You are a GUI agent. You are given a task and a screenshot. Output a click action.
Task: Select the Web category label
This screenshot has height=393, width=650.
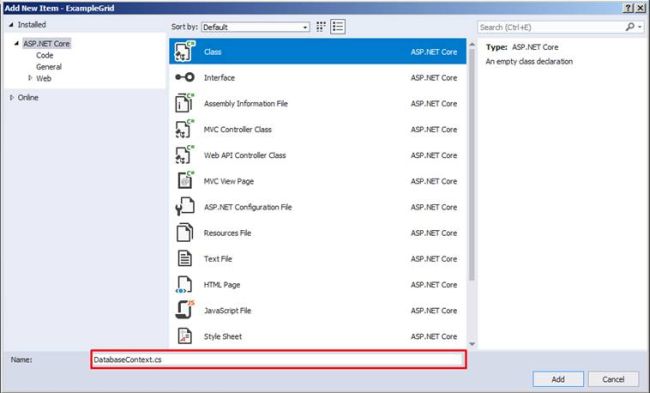[x=44, y=78]
